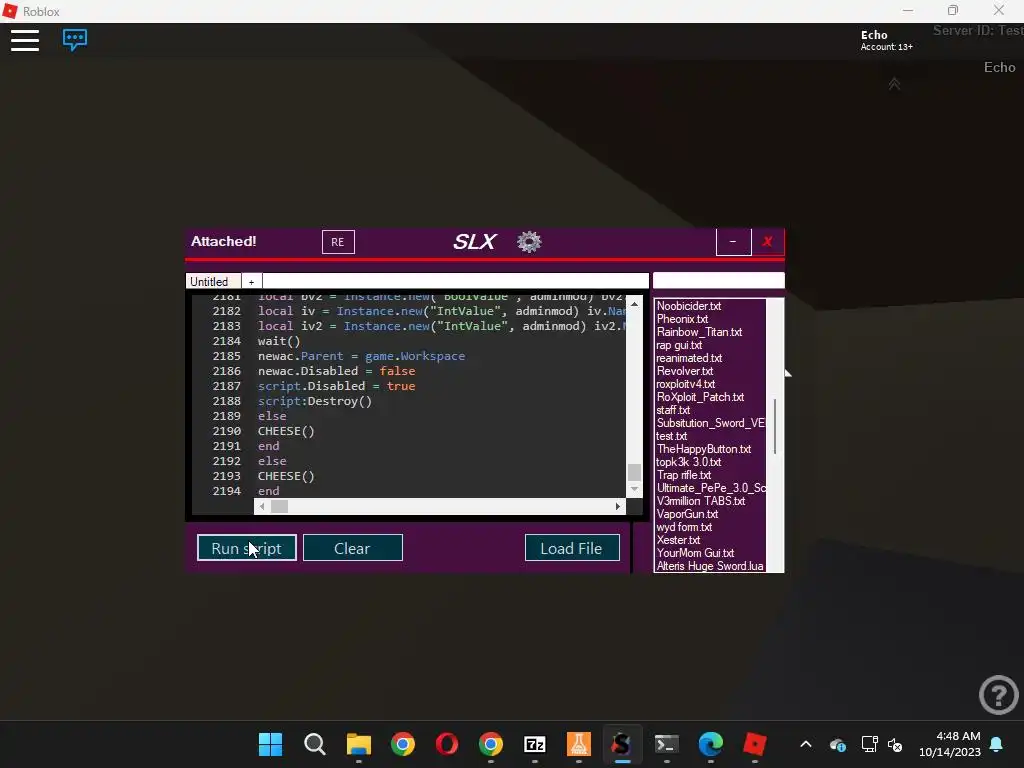Minimize the SLX executor window

[x=733, y=242]
